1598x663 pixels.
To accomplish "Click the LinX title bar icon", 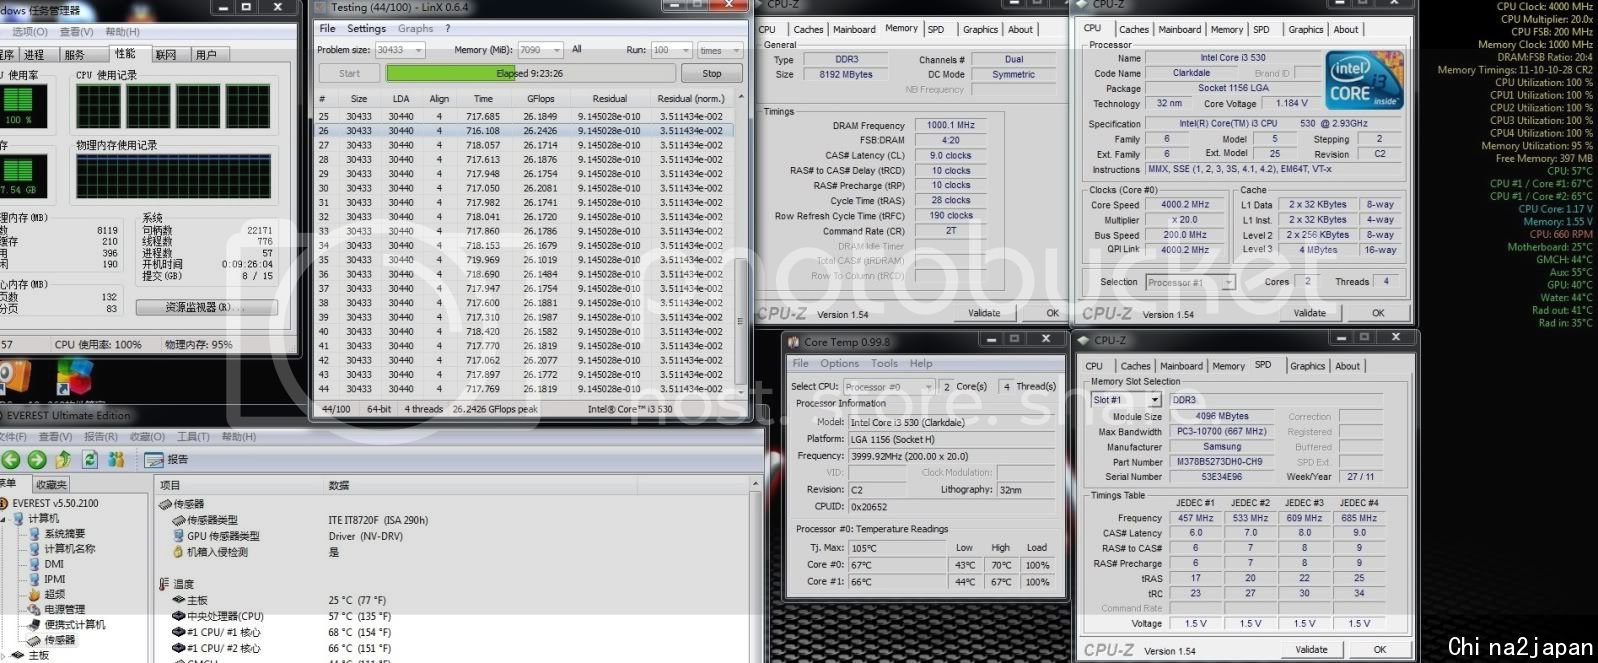I will 322,7.
